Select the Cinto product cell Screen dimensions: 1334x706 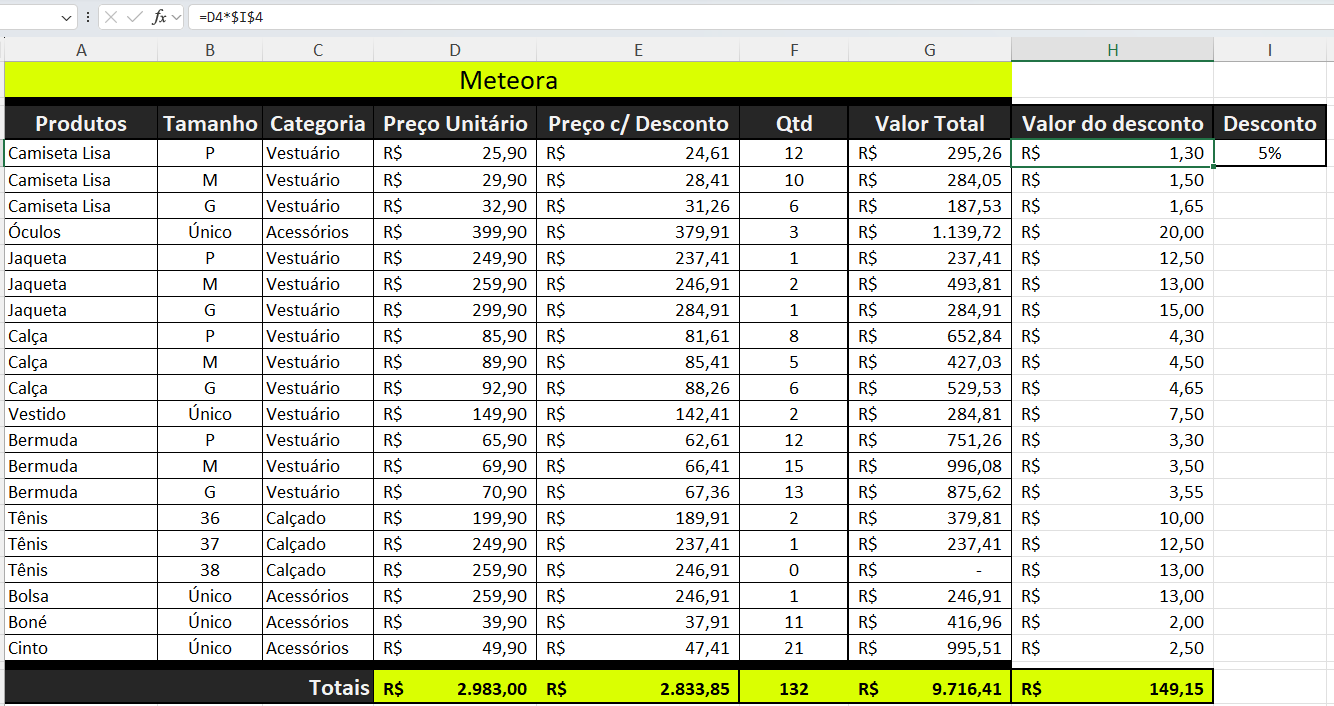coord(81,648)
